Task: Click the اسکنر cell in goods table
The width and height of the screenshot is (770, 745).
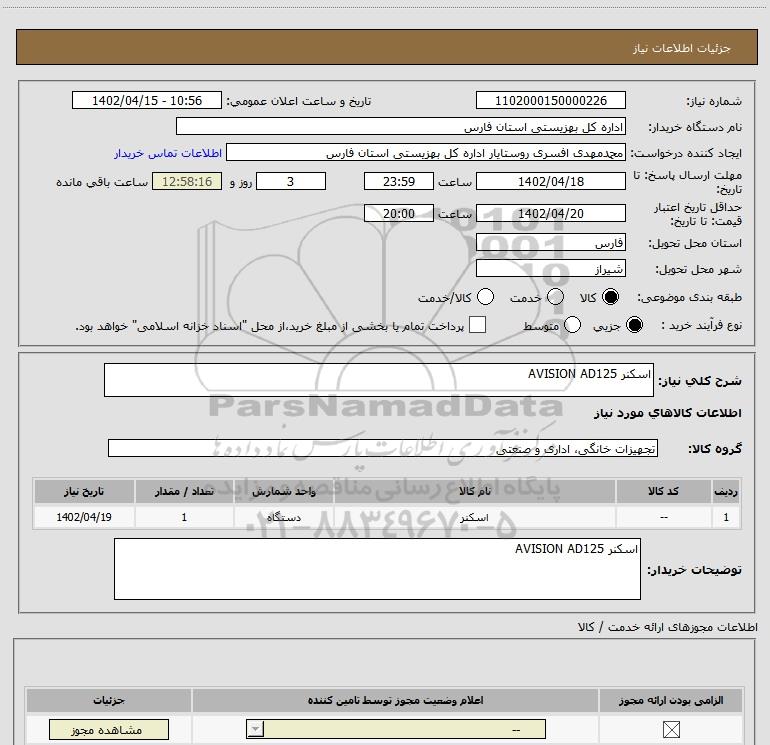Action: [474, 517]
